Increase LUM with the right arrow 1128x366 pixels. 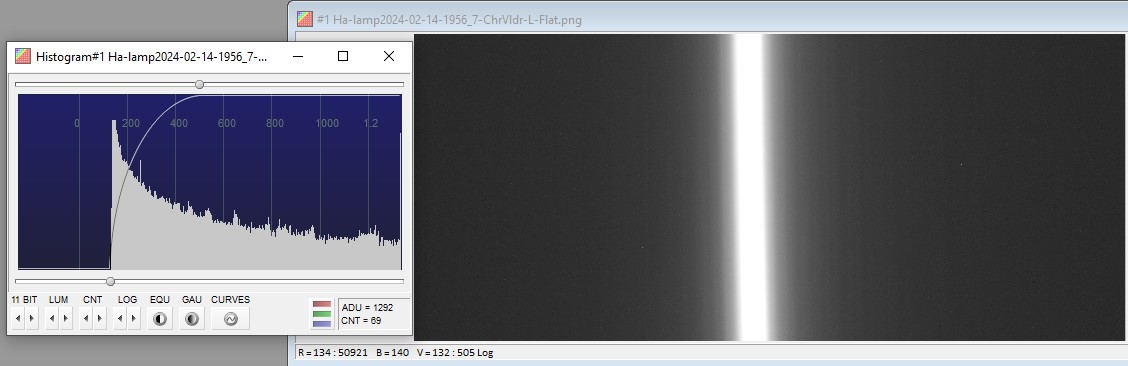click(66, 319)
